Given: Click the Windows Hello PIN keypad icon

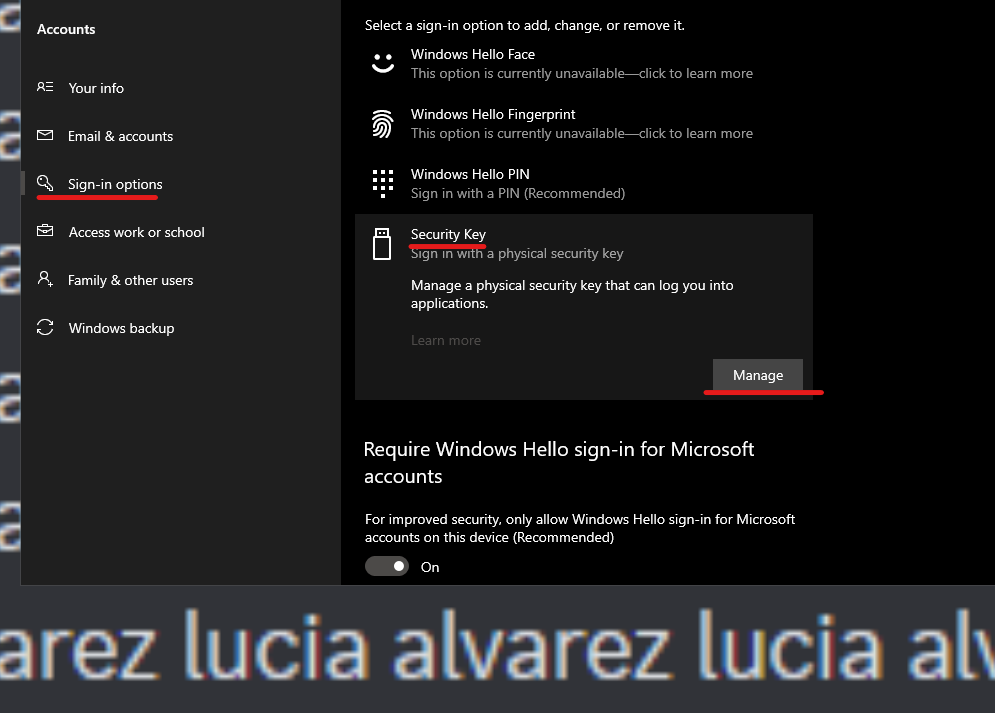Looking at the screenshot, I should (x=383, y=183).
